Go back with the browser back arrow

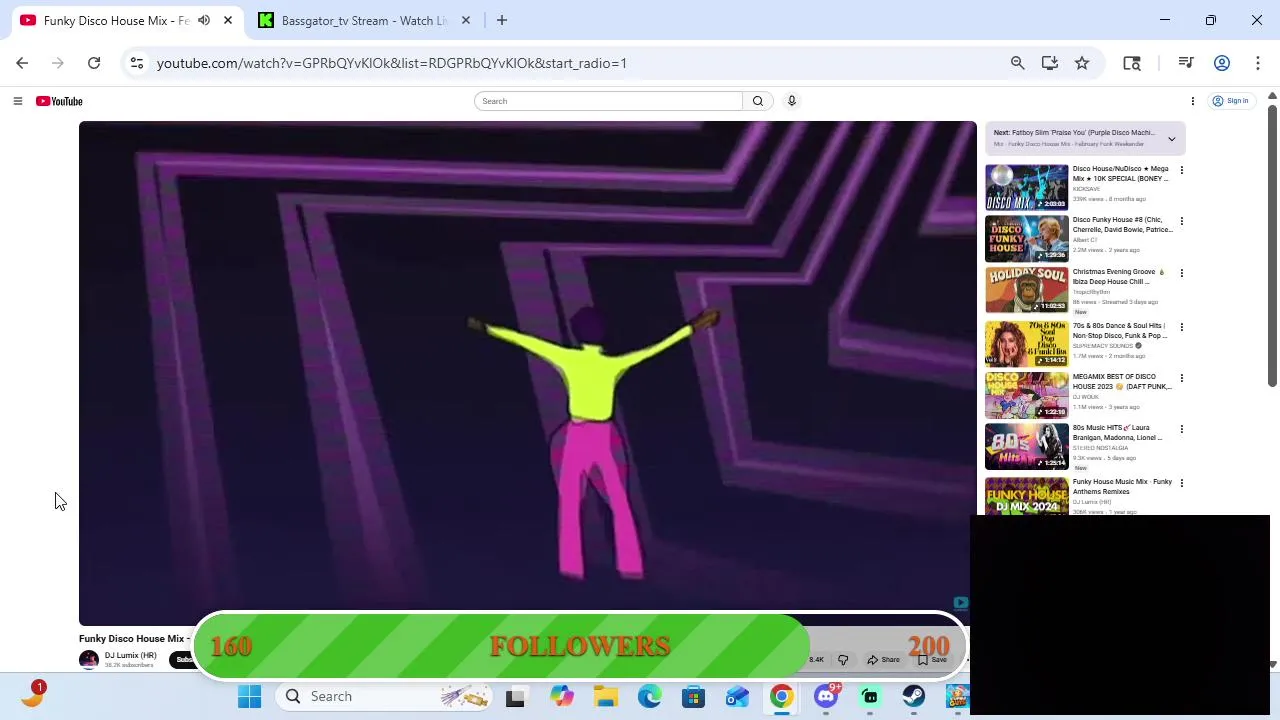pos(22,63)
